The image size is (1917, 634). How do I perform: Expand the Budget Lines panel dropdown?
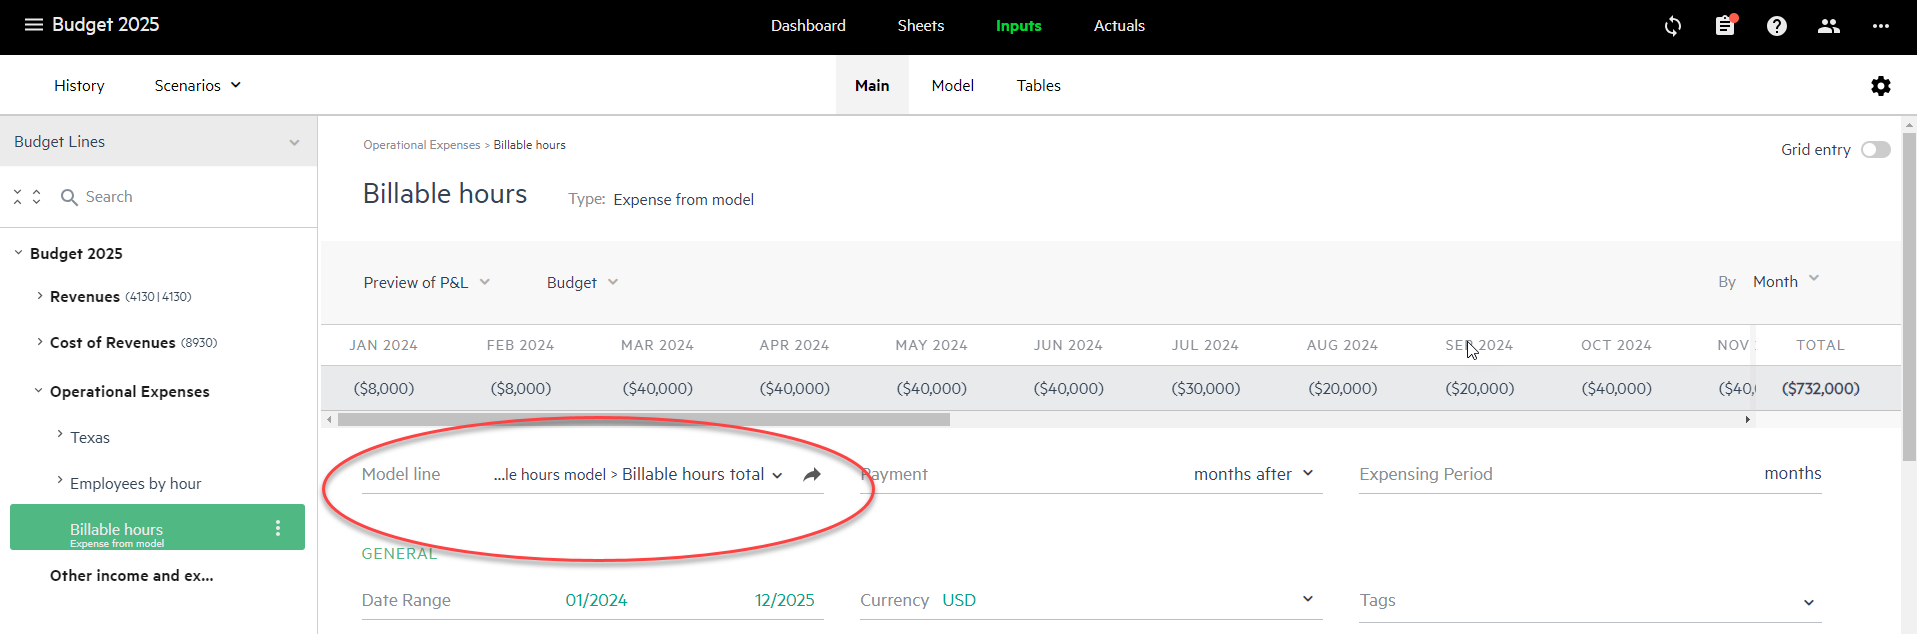(294, 142)
